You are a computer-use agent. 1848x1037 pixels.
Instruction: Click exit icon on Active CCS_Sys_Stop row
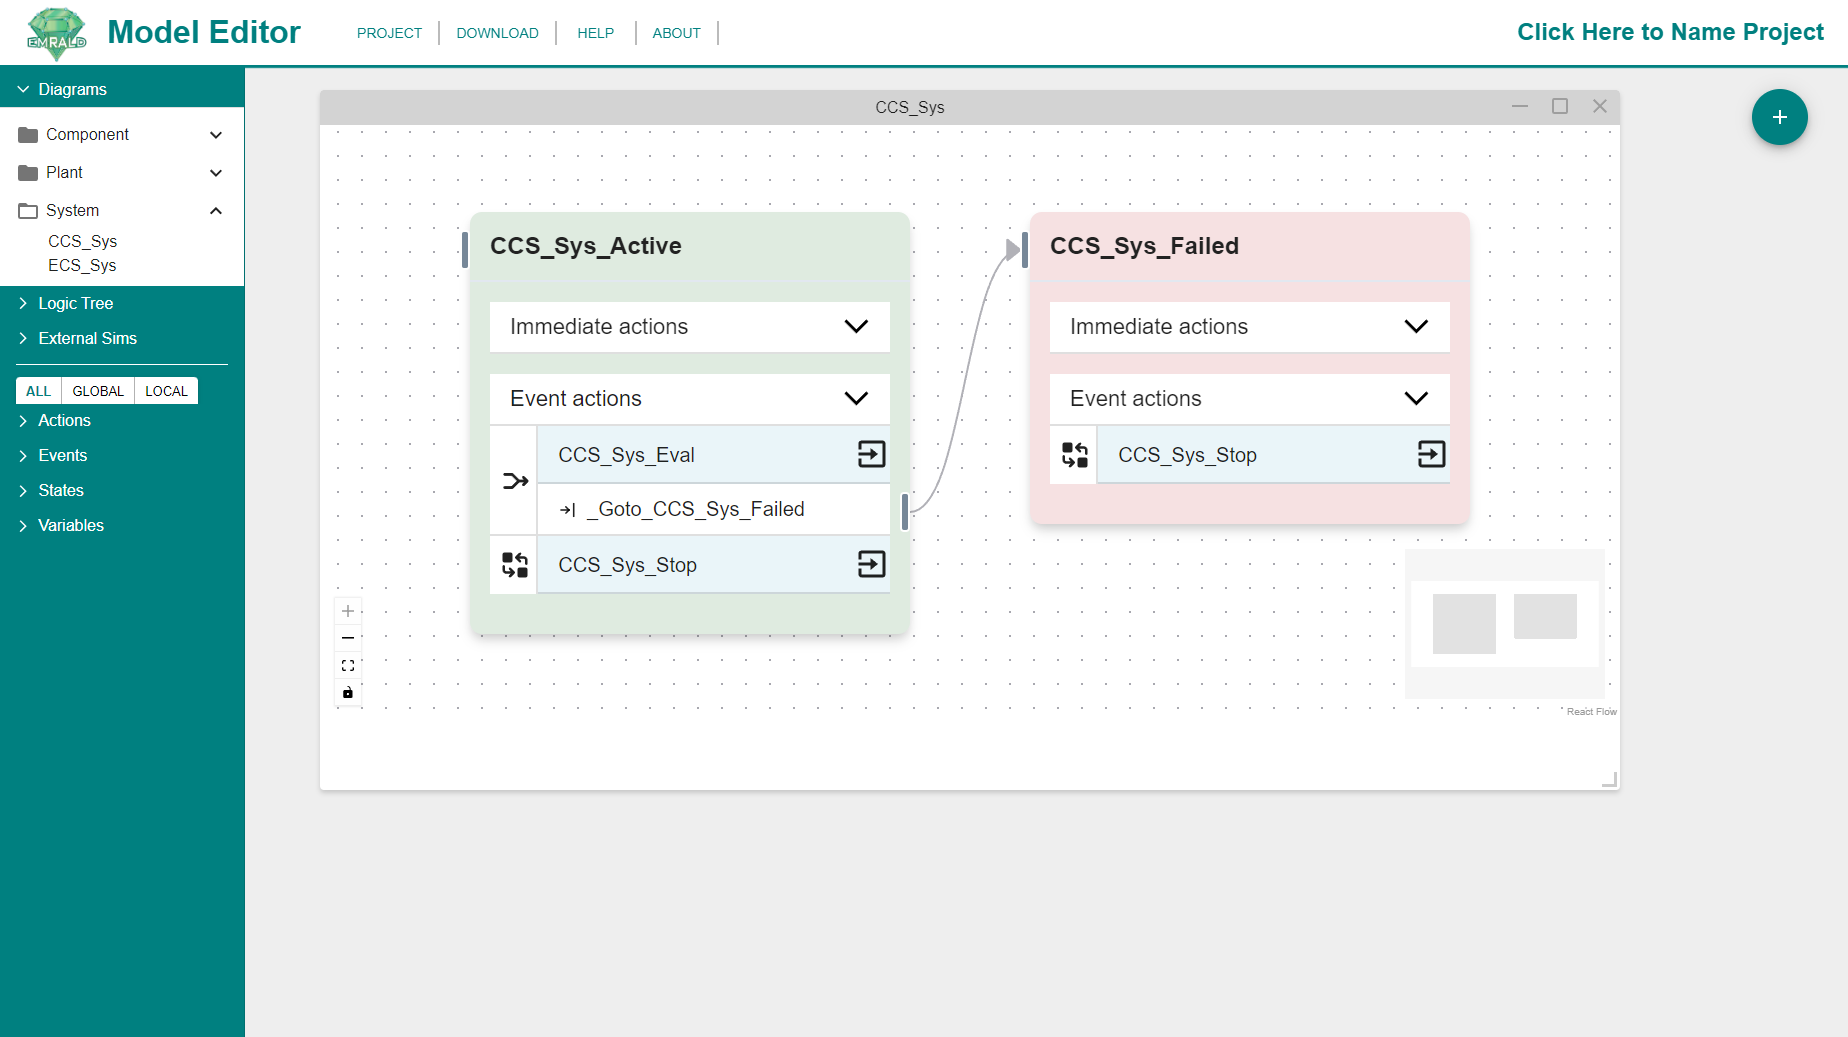(871, 565)
